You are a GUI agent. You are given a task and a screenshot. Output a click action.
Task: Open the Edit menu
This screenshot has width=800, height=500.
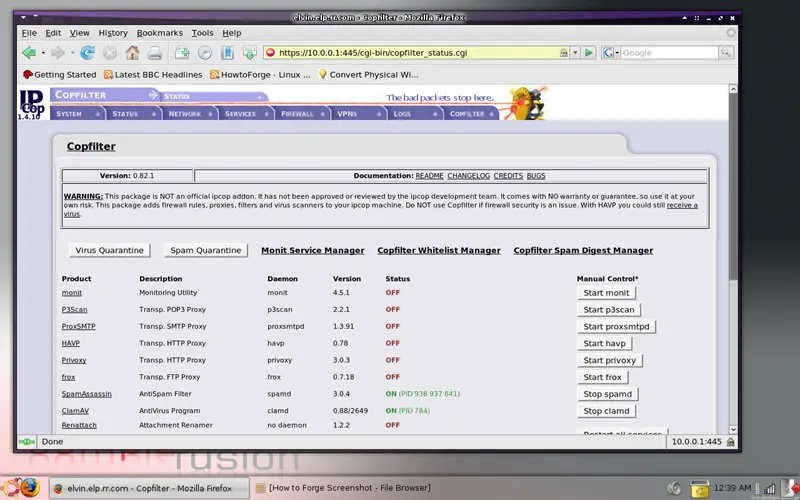pos(53,33)
